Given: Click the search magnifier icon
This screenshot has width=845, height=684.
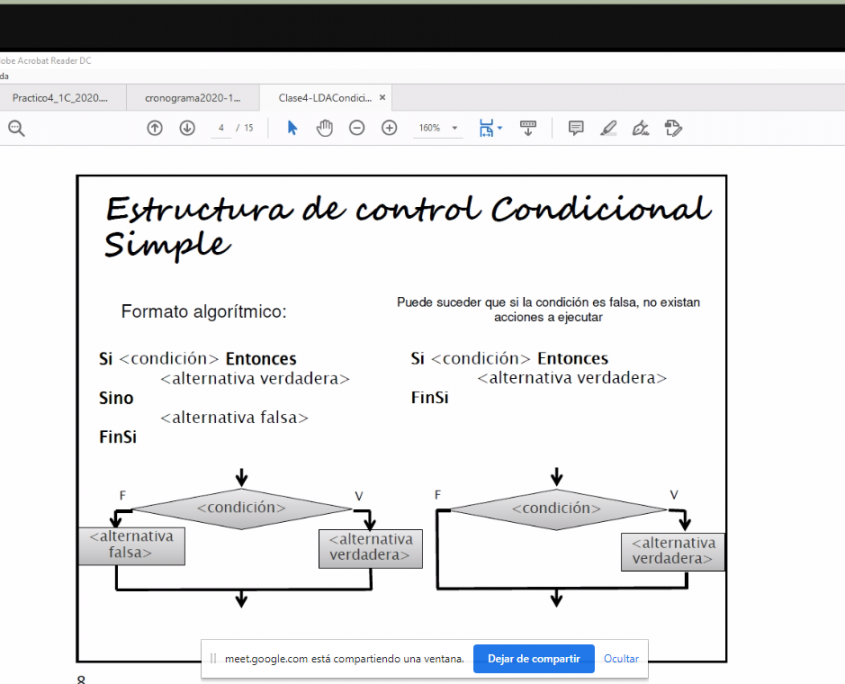Looking at the screenshot, I should [x=16, y=128].
